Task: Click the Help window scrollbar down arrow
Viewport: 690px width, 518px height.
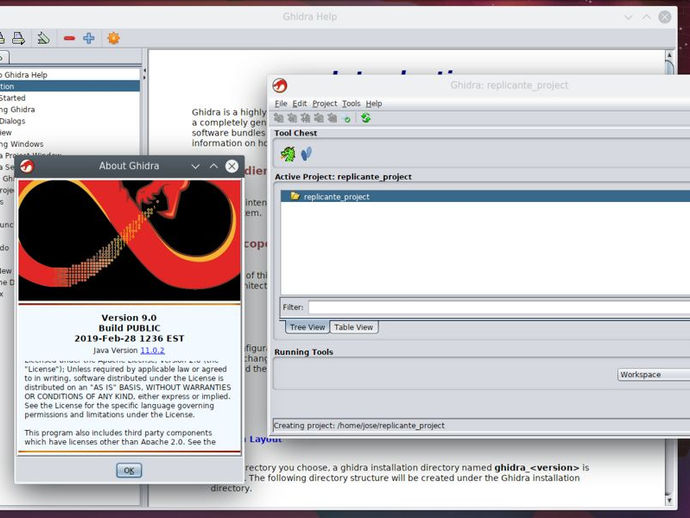Action: (x=669, y=500)
